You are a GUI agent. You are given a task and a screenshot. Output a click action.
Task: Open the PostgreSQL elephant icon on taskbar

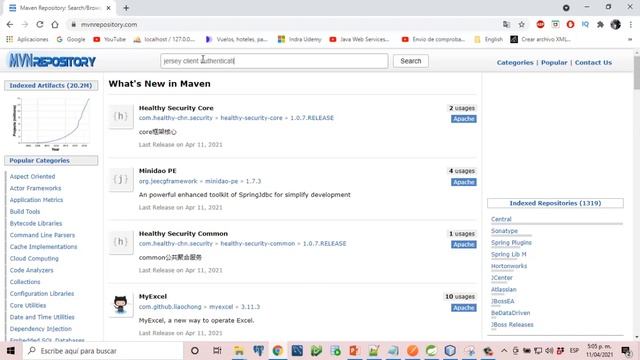tap(258, 351)
